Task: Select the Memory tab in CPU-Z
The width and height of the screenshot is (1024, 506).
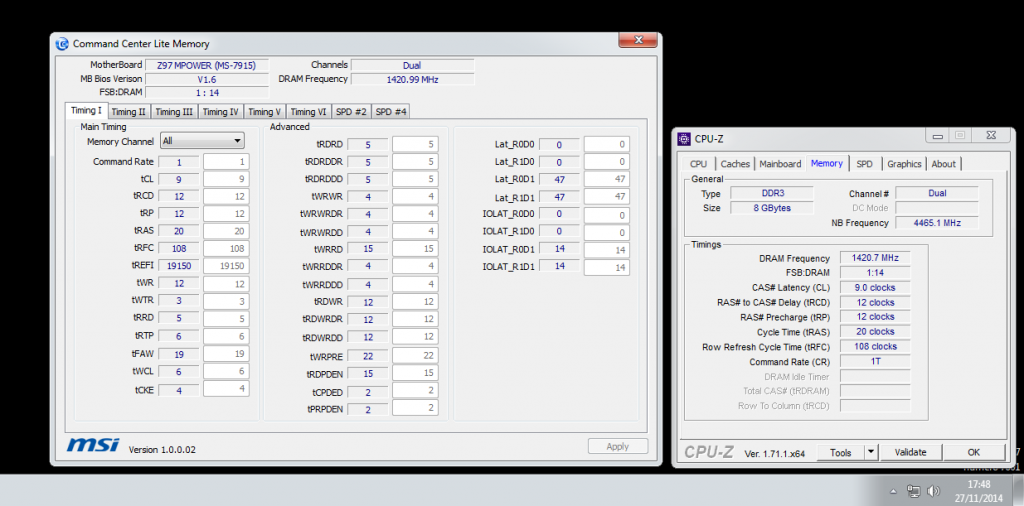Action: [827, 163]
